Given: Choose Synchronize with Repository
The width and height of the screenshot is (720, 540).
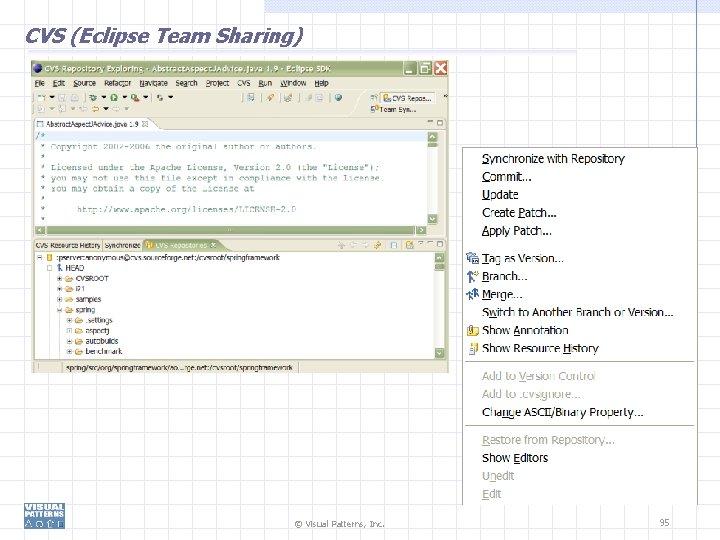Looking at the screenshot, I should (553, 159).
